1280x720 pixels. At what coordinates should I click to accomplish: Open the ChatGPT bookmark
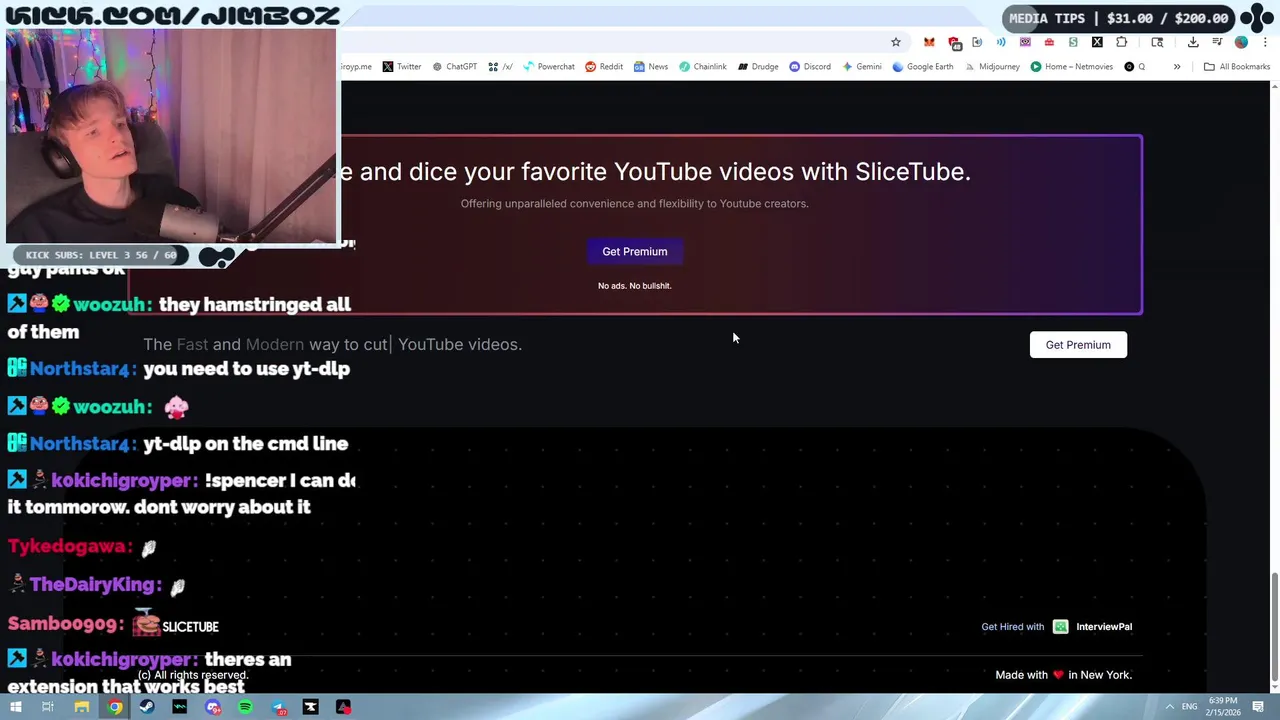tap(454, 67)
